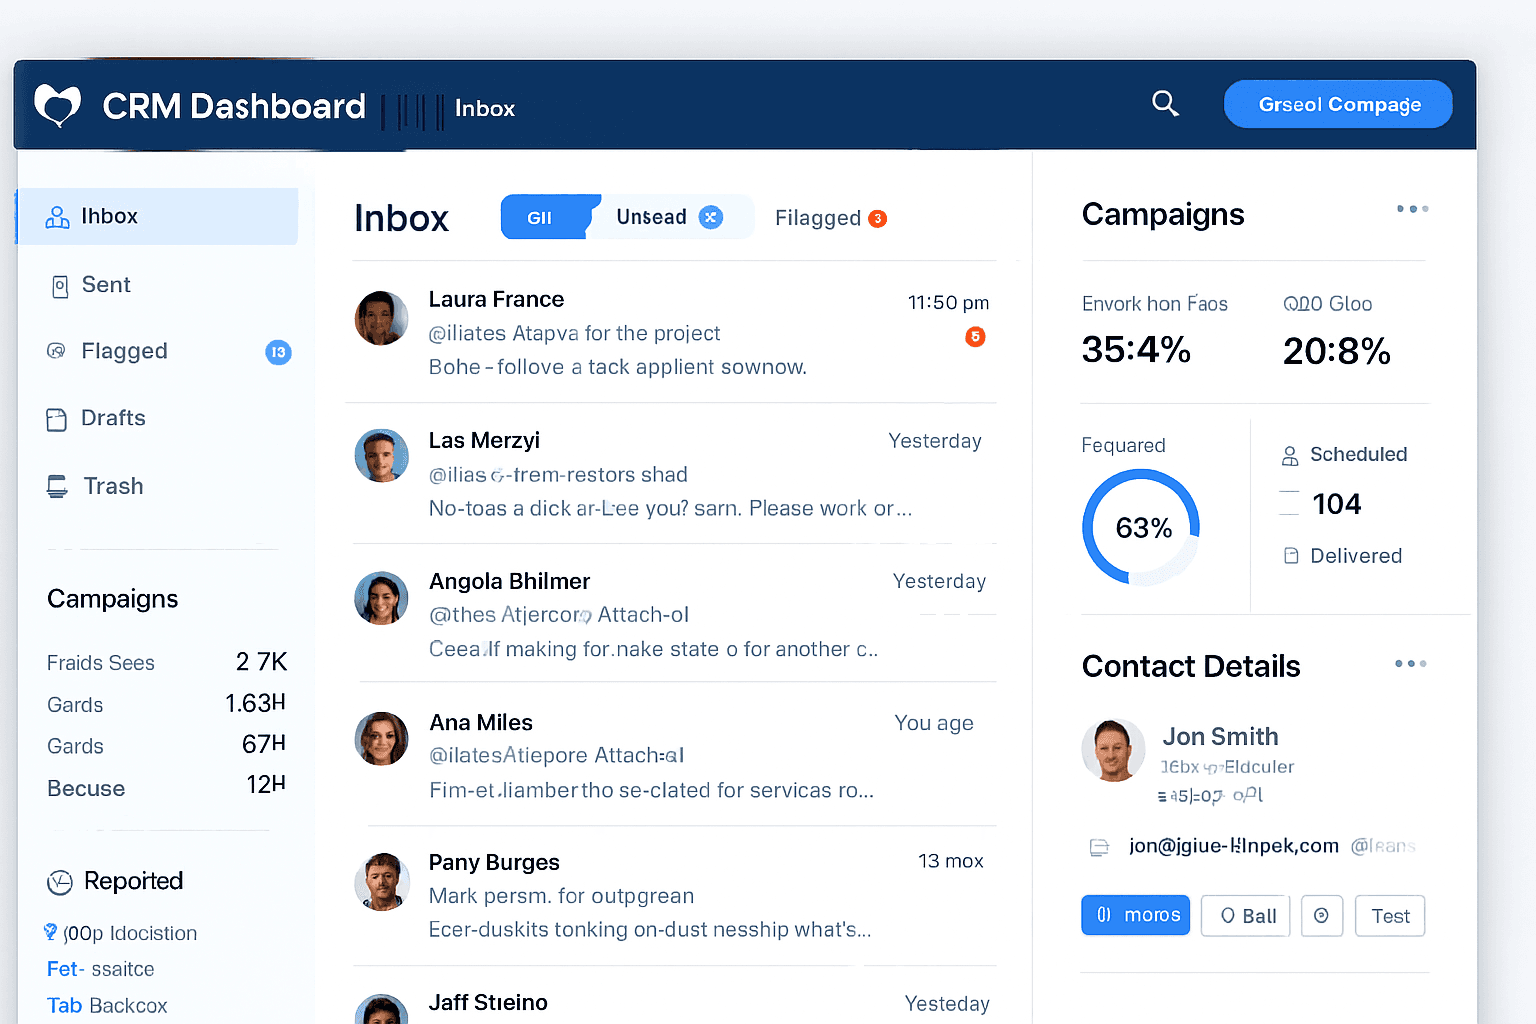This screenshot has height=1024, width=1536.
Task: Click the Grseol Compage button
Action: tap(1338, 105)
